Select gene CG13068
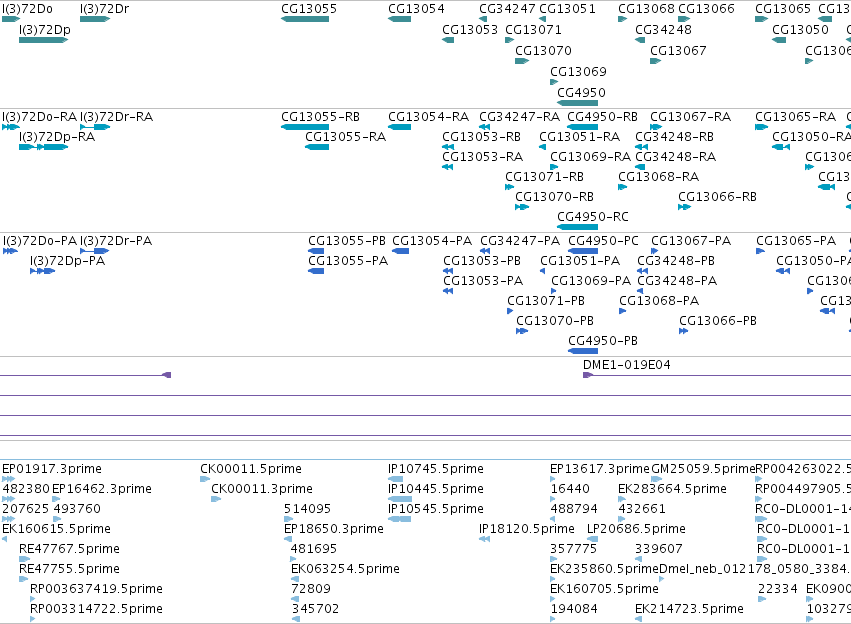 623,19
